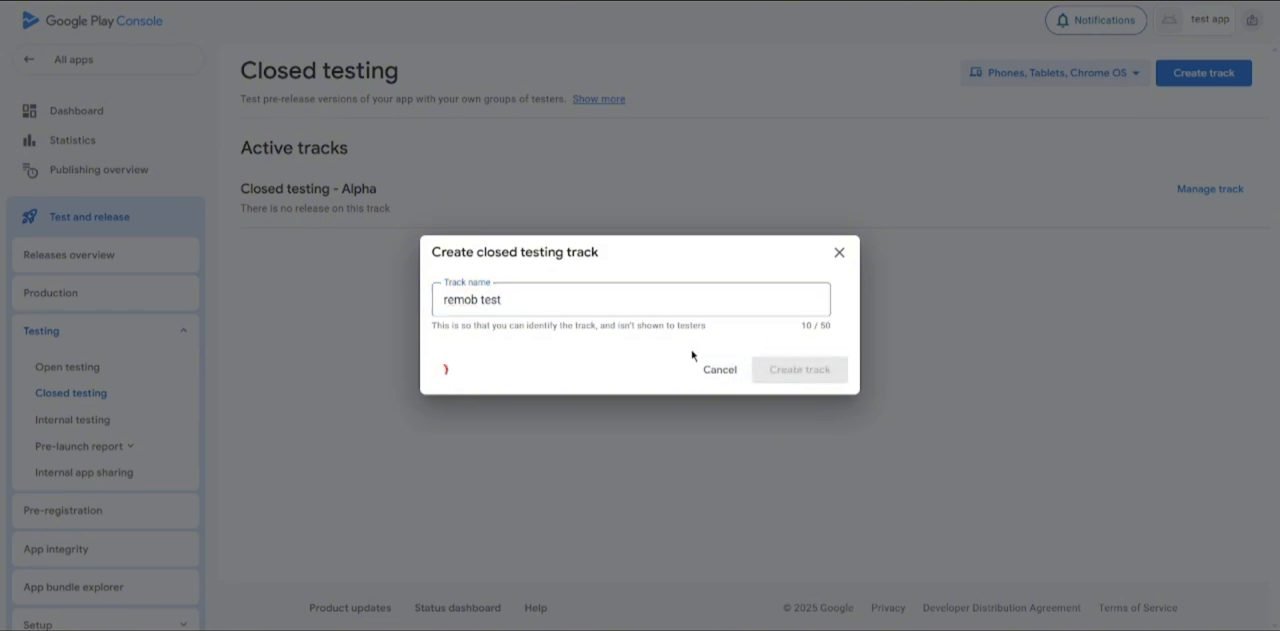Select Internal testing in the sidebar
The width and height of the screenshot is (1280, 631).
click(x=73, y=420)
